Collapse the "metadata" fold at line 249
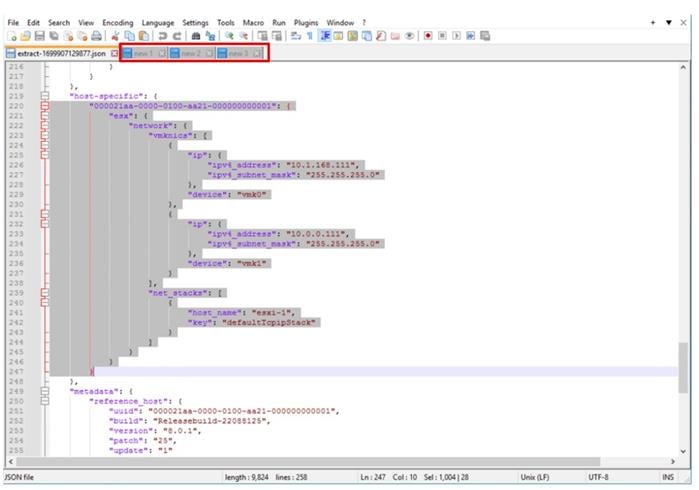This screenshot has width=699, height=490. [45, 391]
